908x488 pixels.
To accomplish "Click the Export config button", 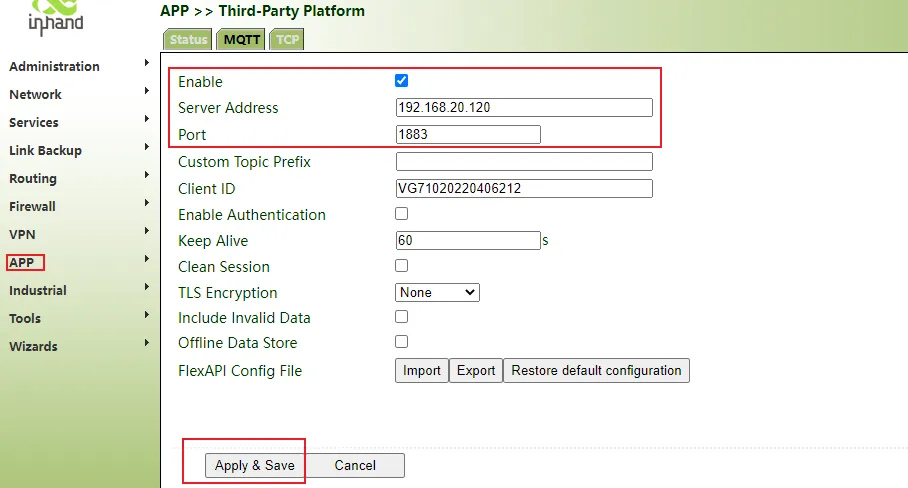I will [x=476, y=370].
